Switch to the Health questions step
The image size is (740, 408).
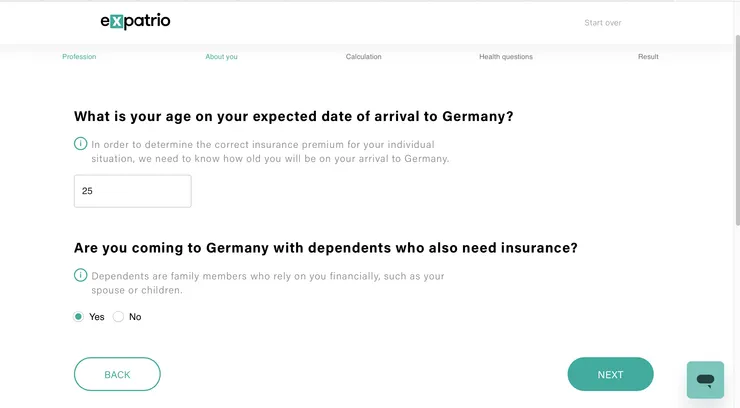(x=505, y=57)
